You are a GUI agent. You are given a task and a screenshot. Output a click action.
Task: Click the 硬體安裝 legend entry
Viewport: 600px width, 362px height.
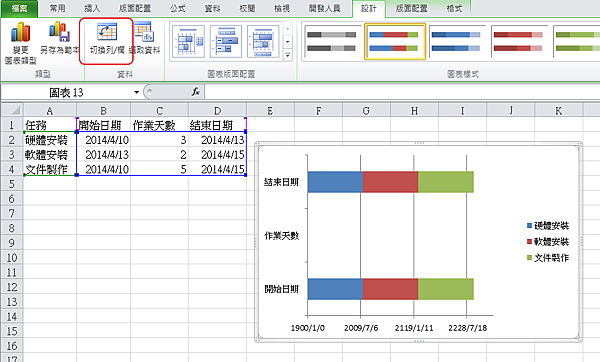(x=548, y=226)
